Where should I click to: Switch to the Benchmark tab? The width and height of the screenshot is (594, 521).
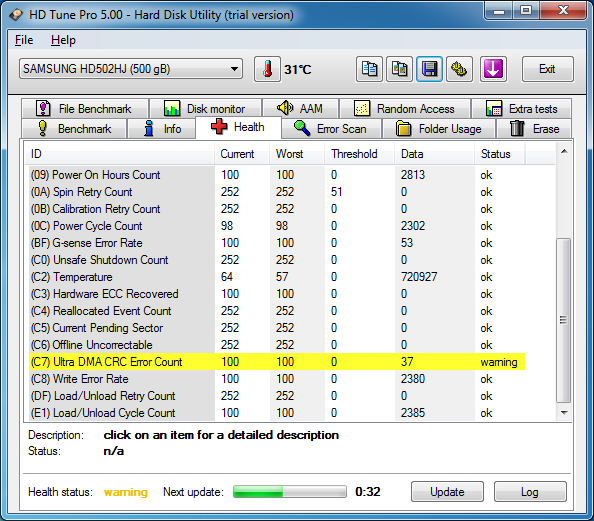coord(74,129)
